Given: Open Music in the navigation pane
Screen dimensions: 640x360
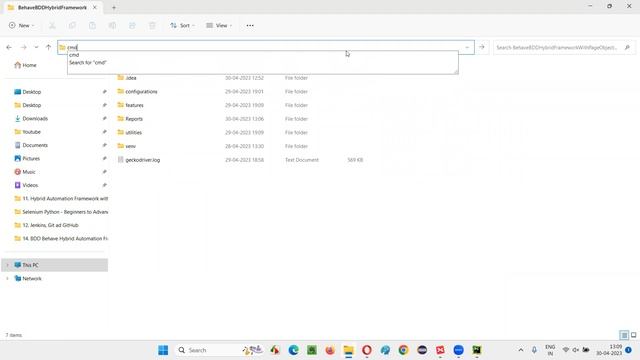Looking at the screenshot, I should tap(25, 172).
